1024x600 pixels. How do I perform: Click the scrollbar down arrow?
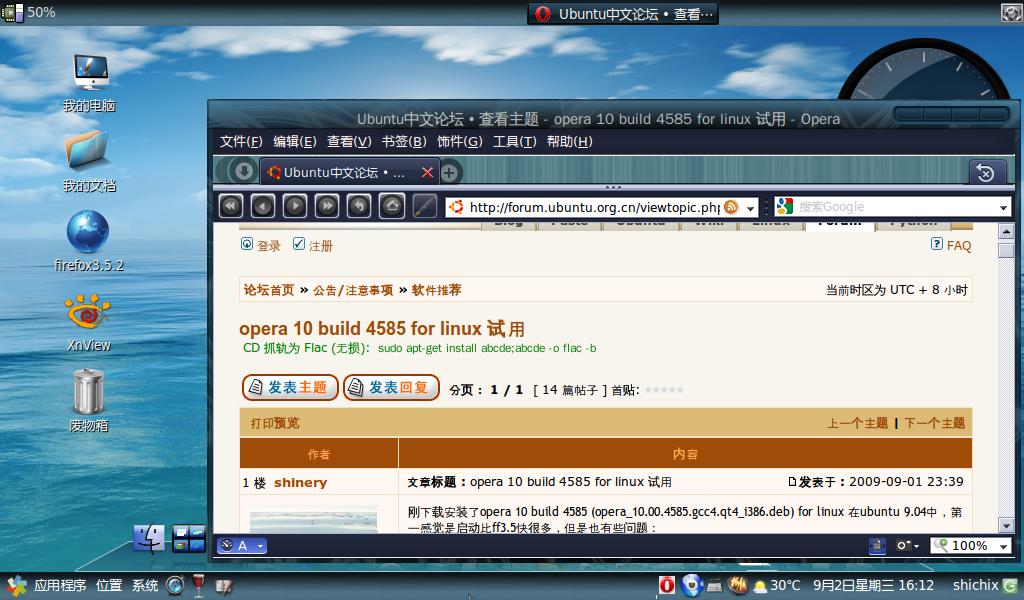(x=1006, y=525)
